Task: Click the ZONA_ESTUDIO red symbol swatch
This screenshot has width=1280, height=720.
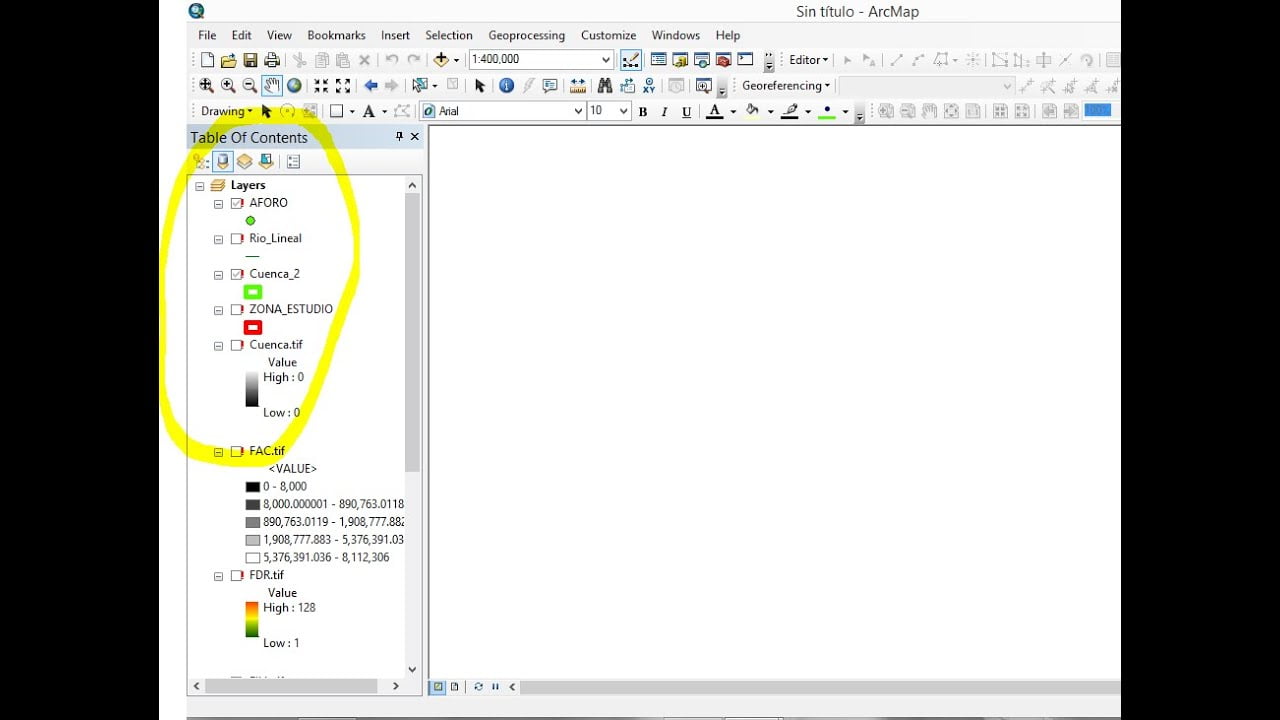Action: pyautogui.click(x=253, y=327)
